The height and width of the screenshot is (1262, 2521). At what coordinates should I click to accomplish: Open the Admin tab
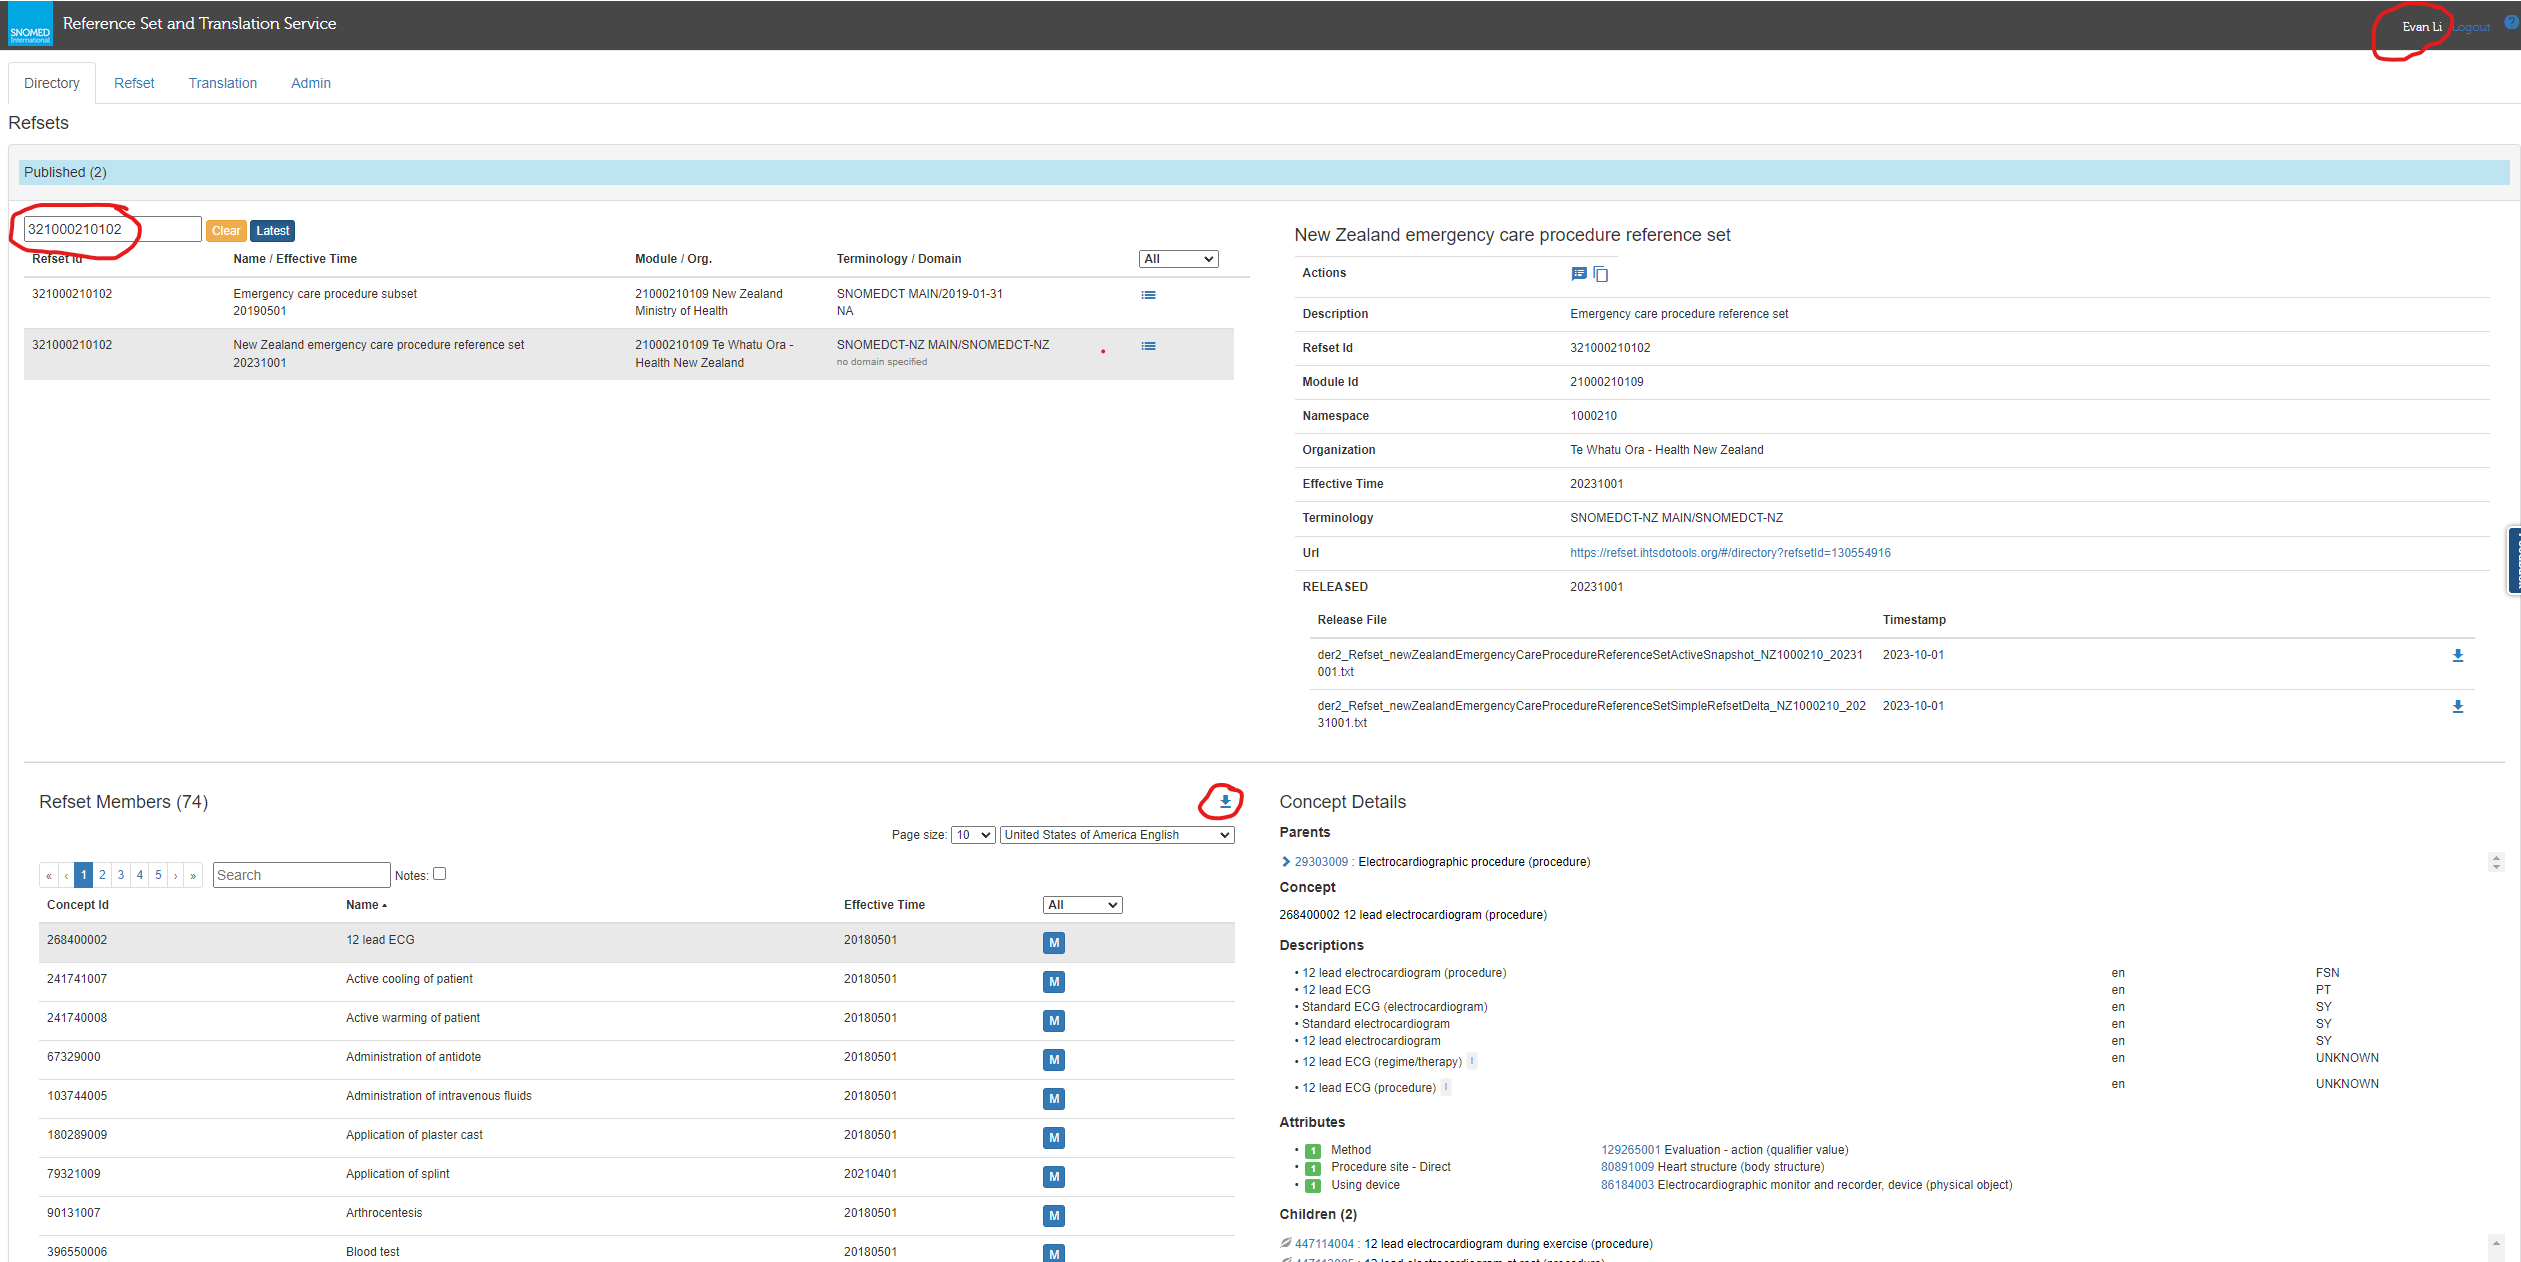[310, 83]
